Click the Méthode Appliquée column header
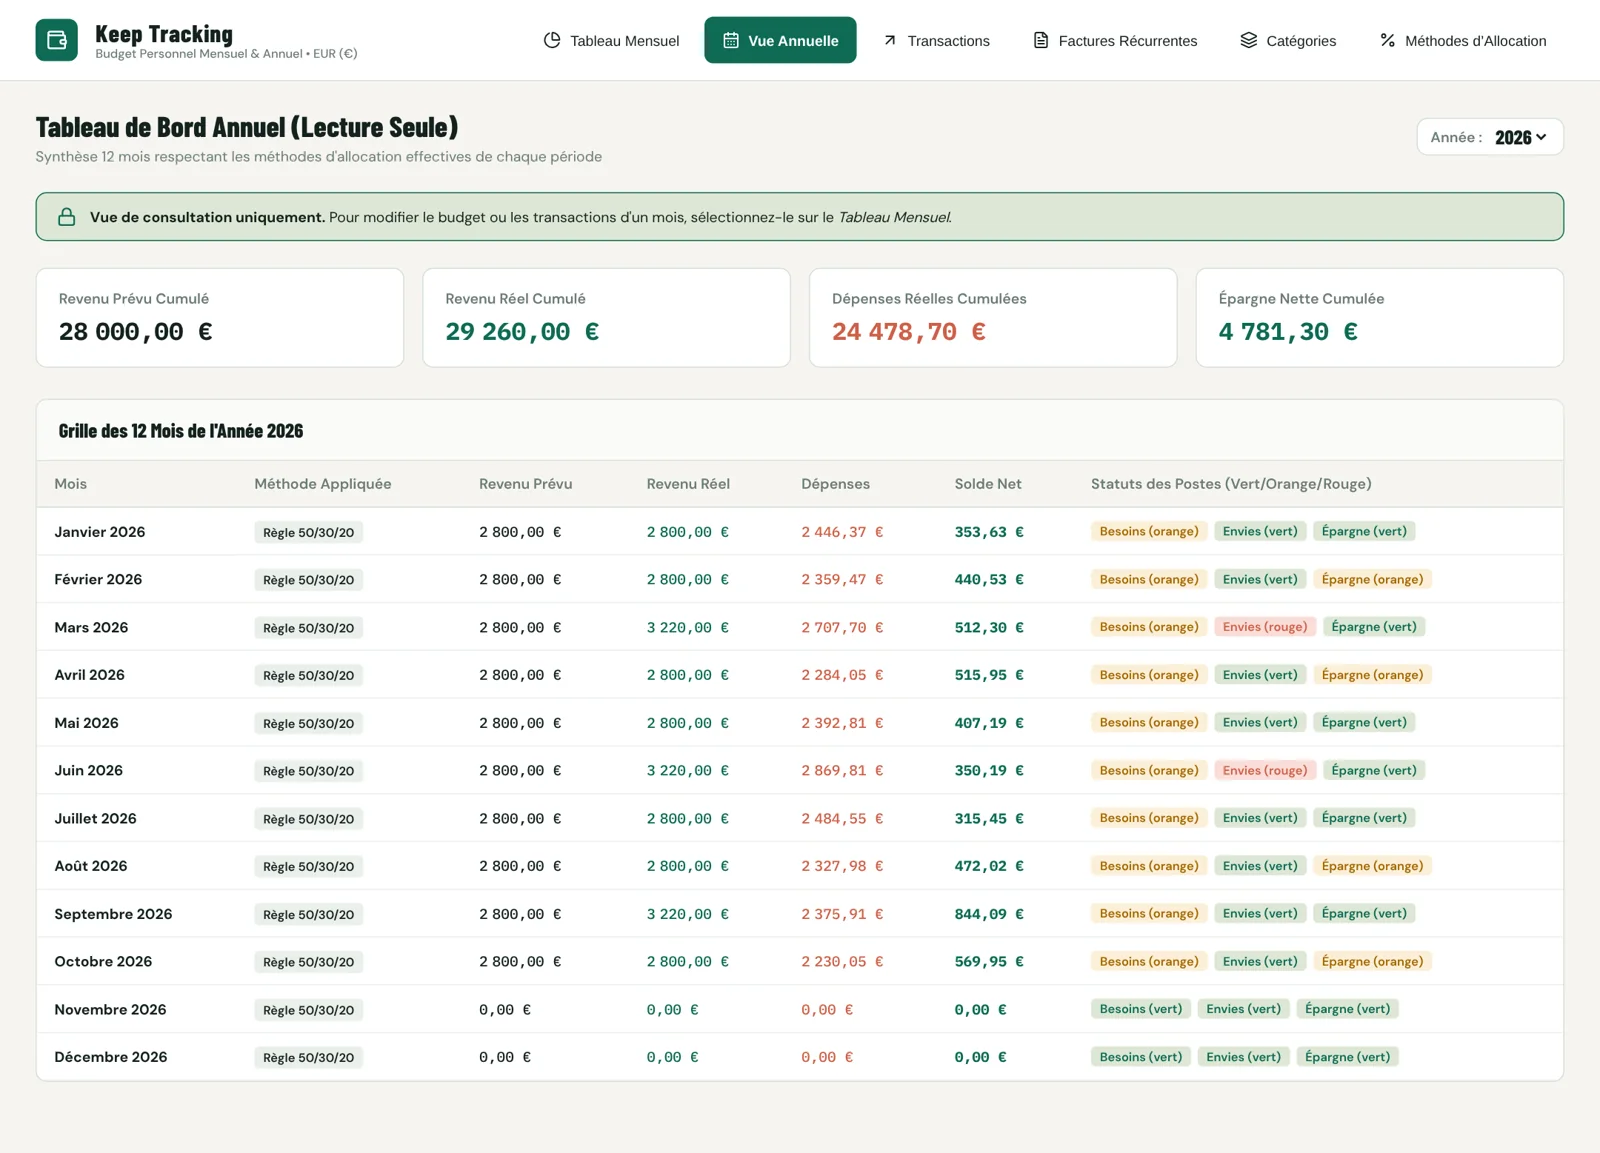 coord(323,484)
